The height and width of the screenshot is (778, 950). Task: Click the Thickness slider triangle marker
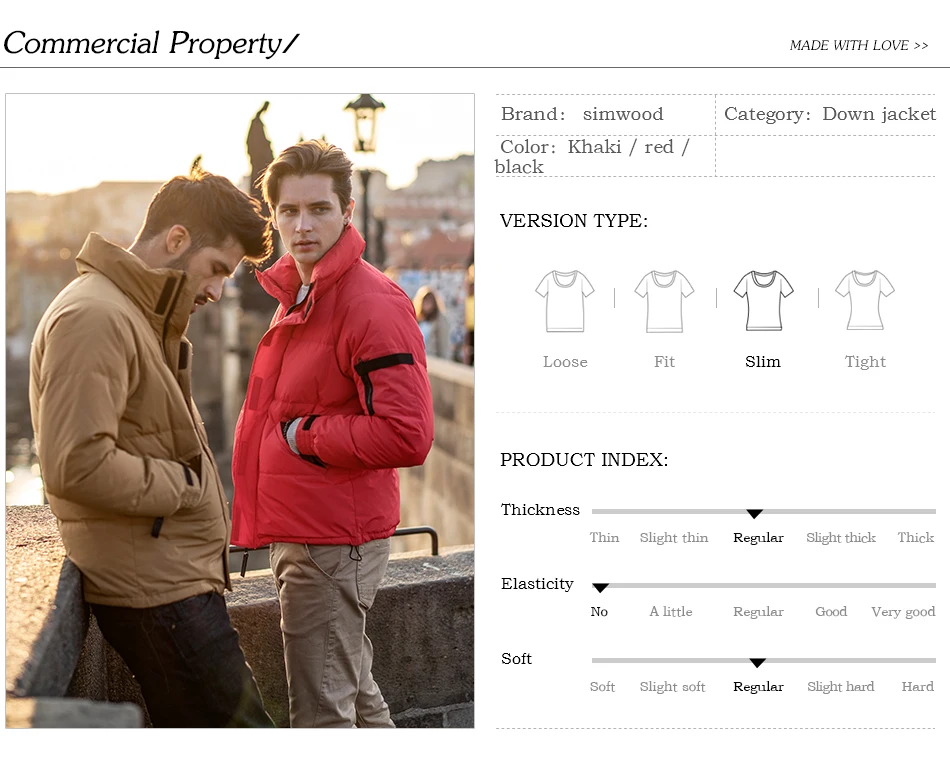click(x=754, y=514)
